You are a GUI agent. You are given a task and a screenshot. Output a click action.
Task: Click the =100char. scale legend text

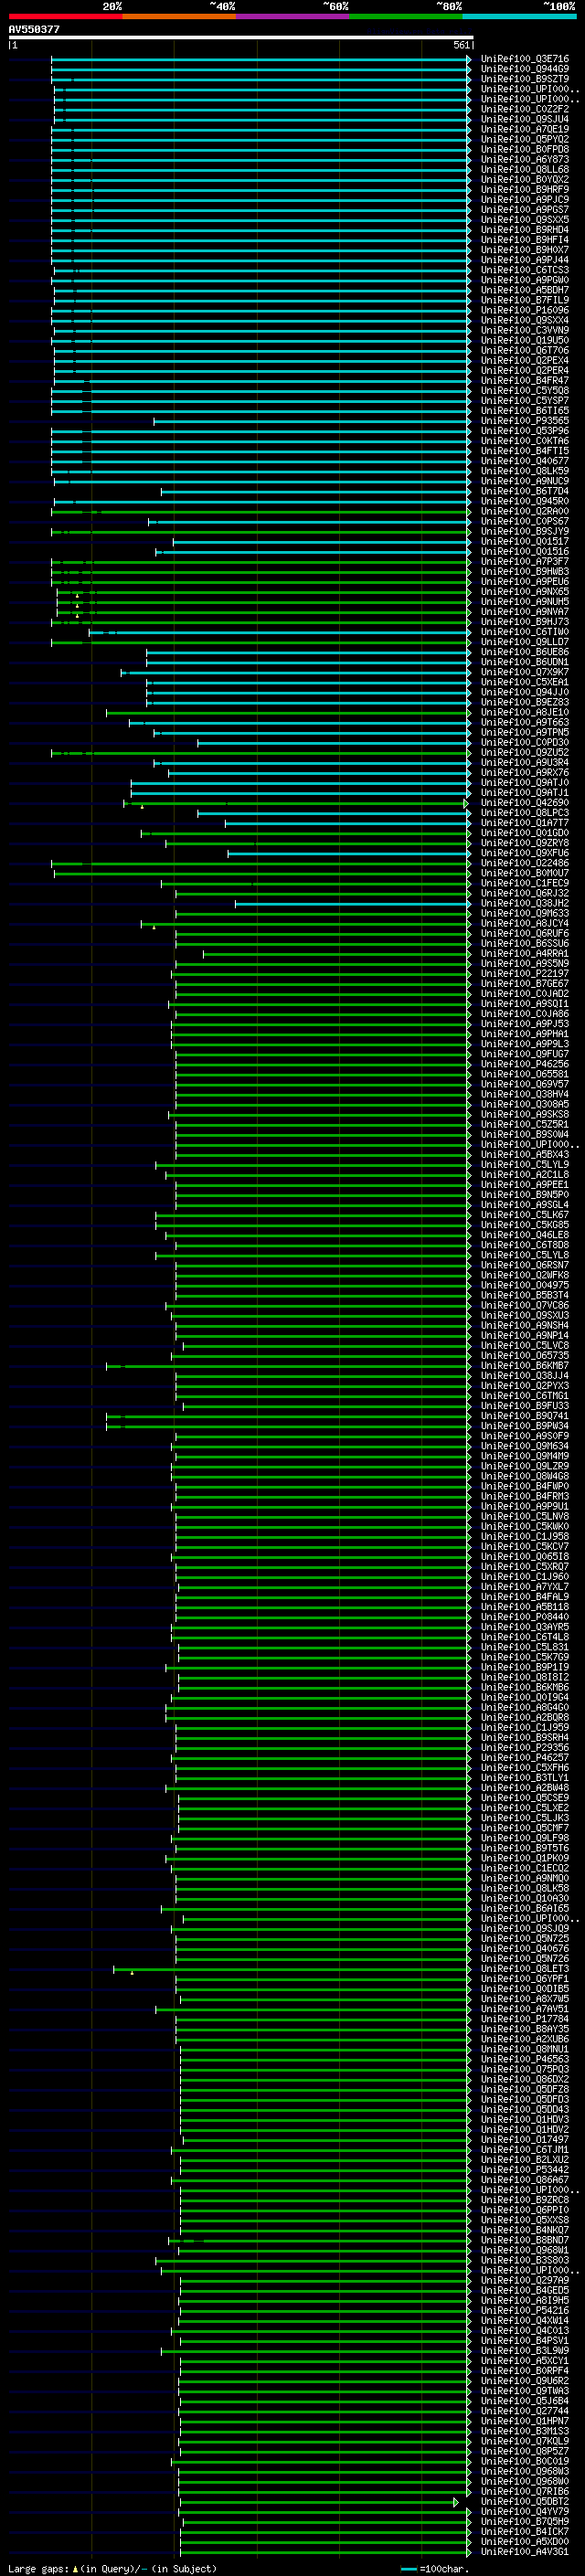(x=444, y=2568)
